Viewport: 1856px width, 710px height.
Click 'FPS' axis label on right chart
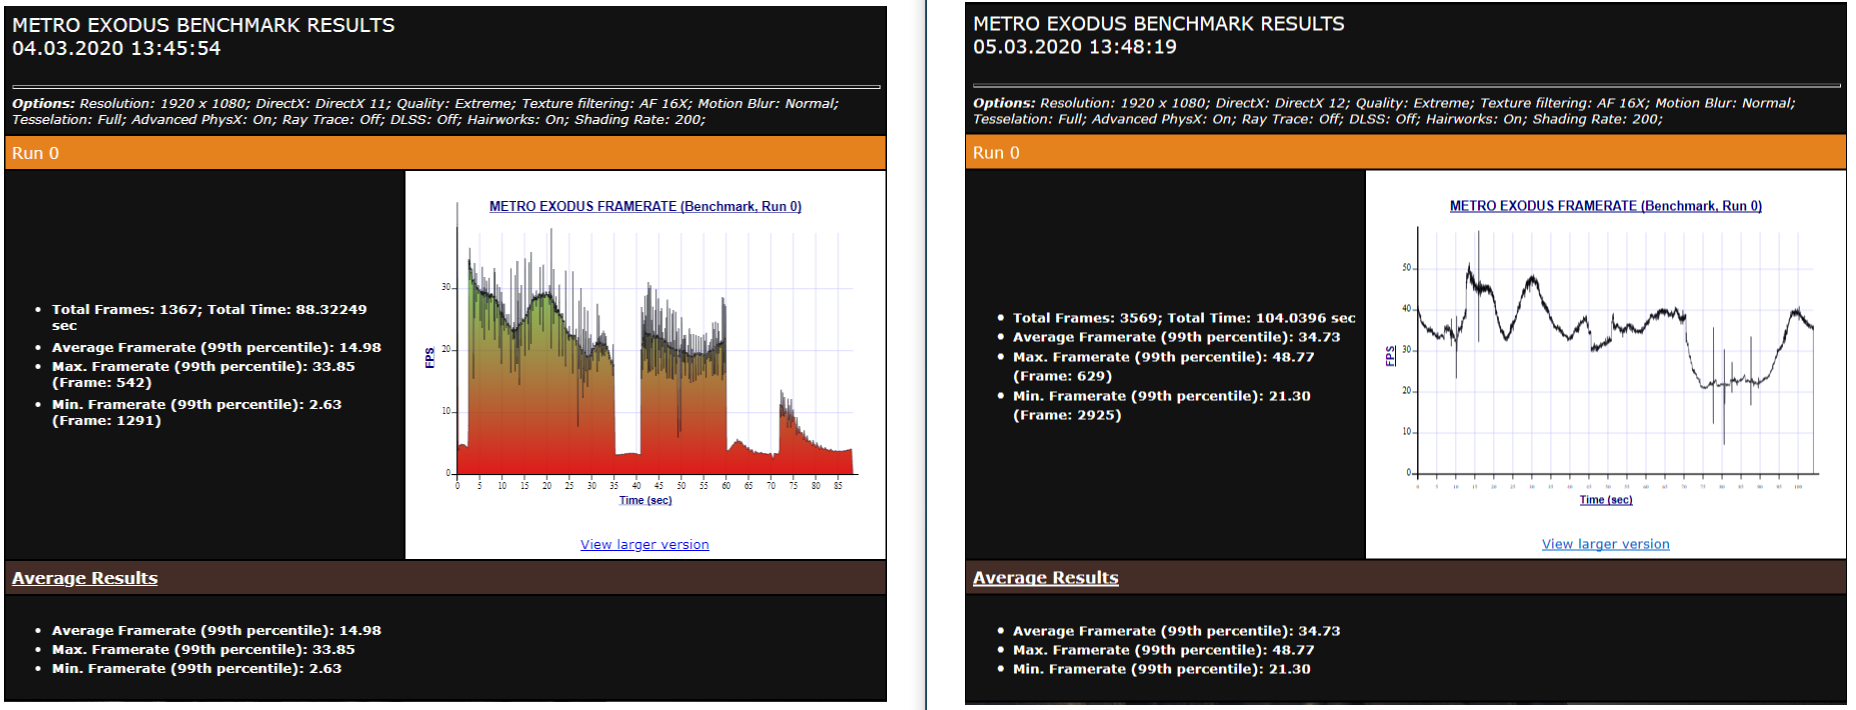(1390, 356)
